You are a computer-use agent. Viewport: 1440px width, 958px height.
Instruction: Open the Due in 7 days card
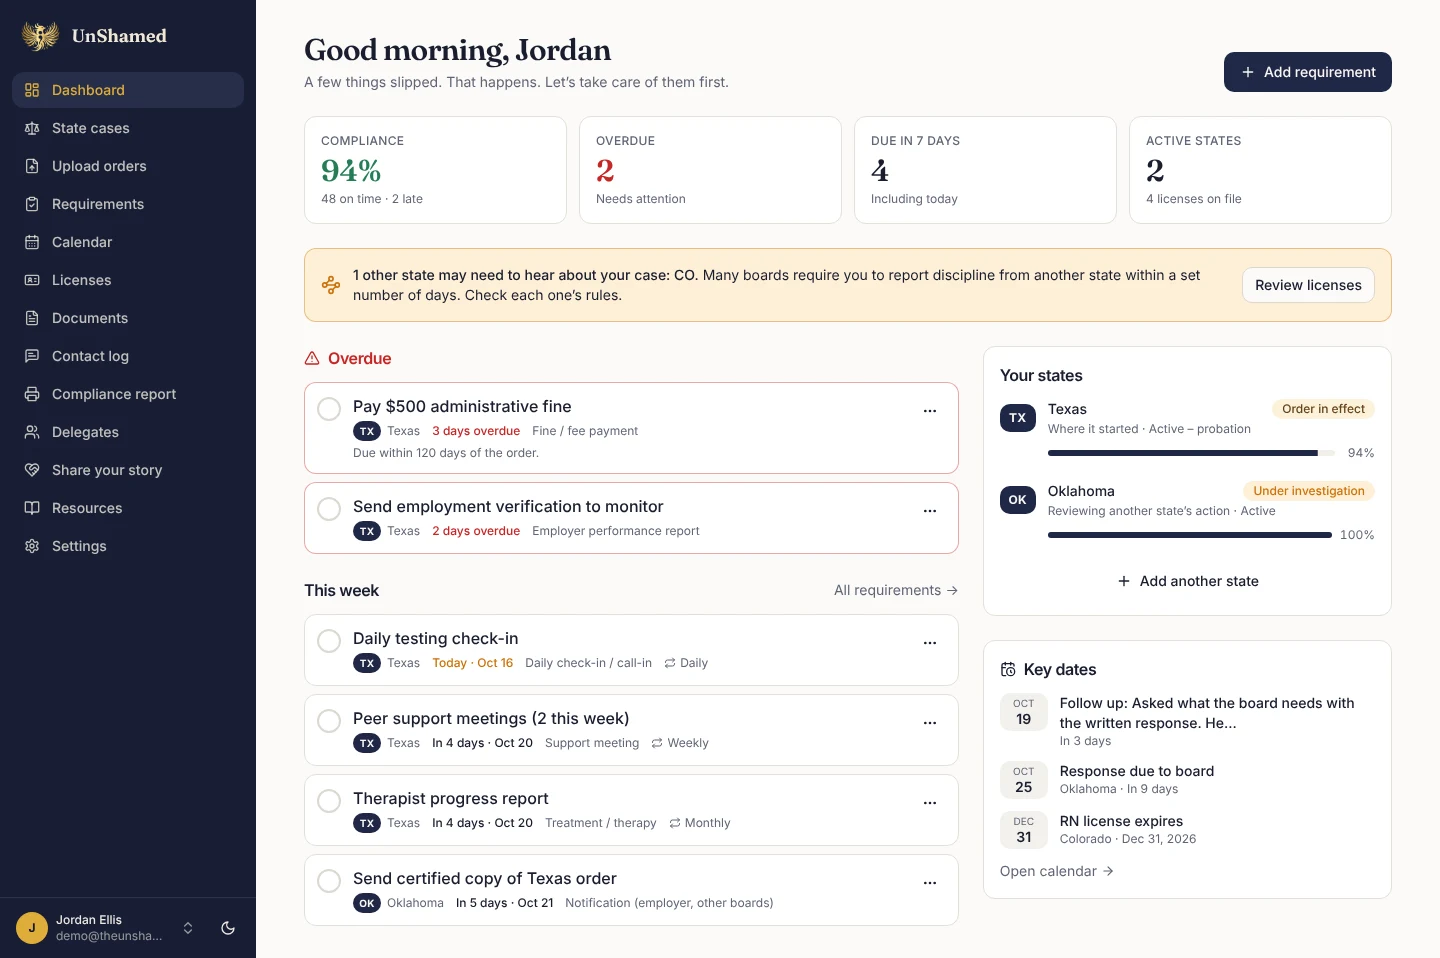click(985, 170)
